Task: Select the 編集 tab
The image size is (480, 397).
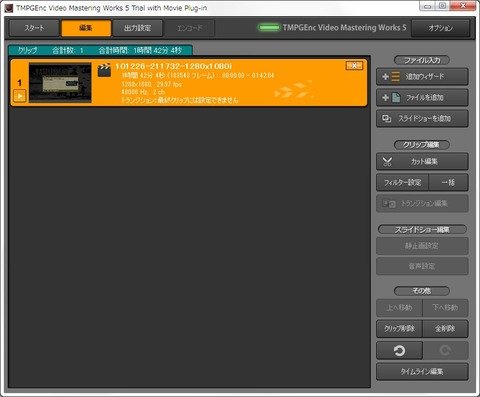Action: [86, 28]
